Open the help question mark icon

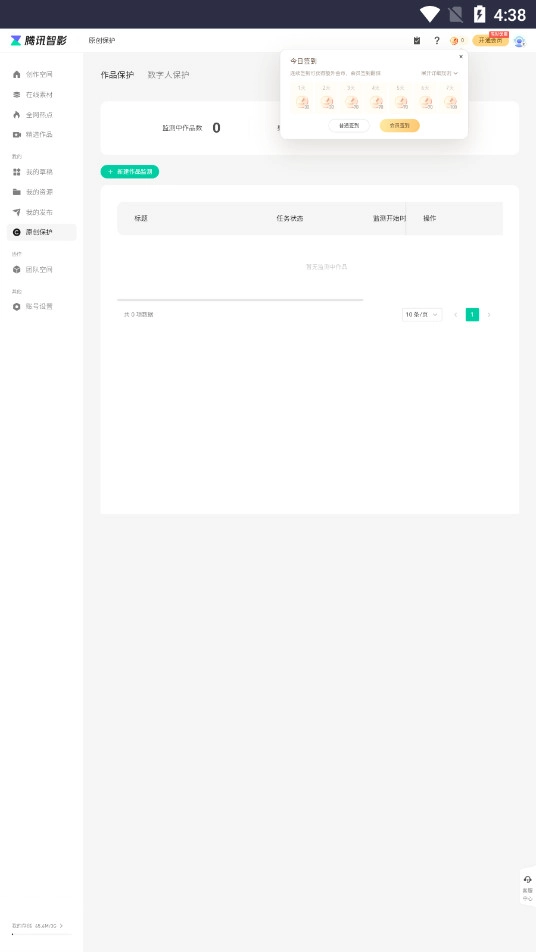coord(436,41)
